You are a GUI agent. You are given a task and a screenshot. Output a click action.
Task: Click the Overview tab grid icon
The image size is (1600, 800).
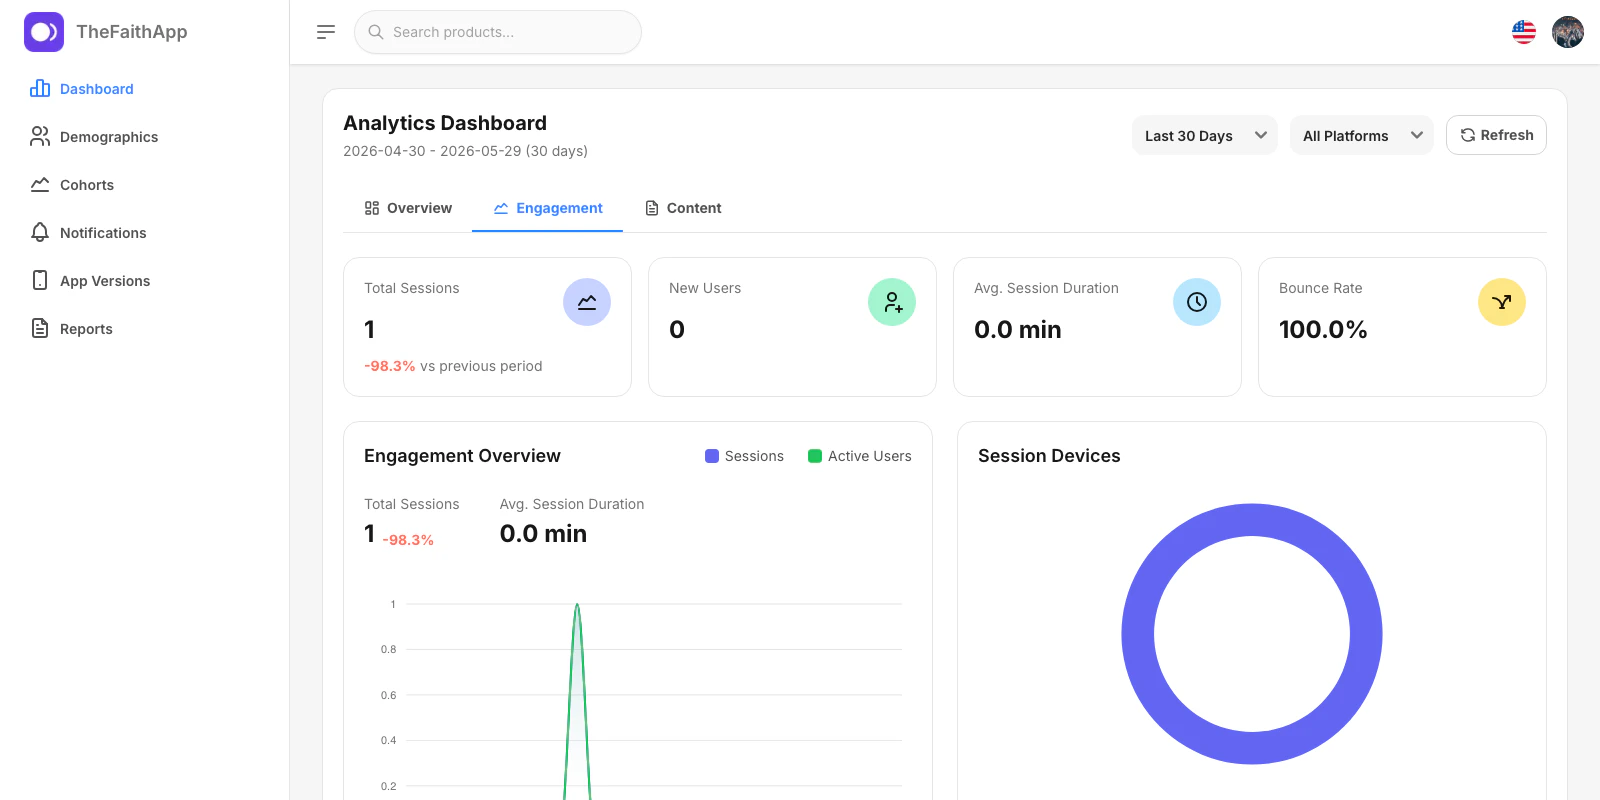click(372, 208)
